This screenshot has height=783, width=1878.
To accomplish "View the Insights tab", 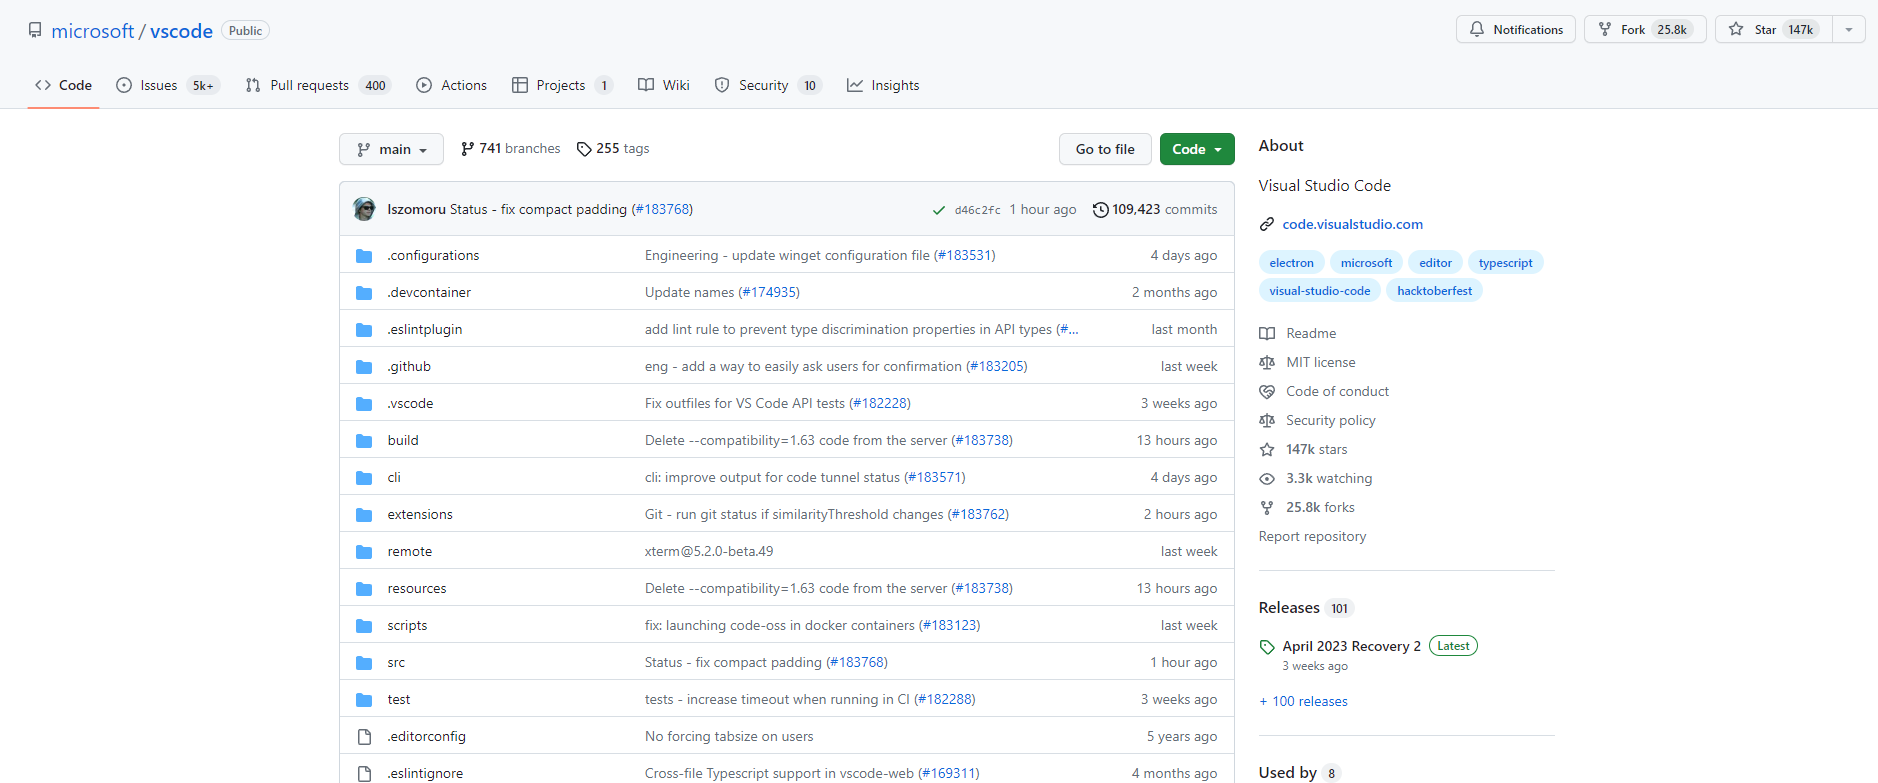I will pos(883,85).
